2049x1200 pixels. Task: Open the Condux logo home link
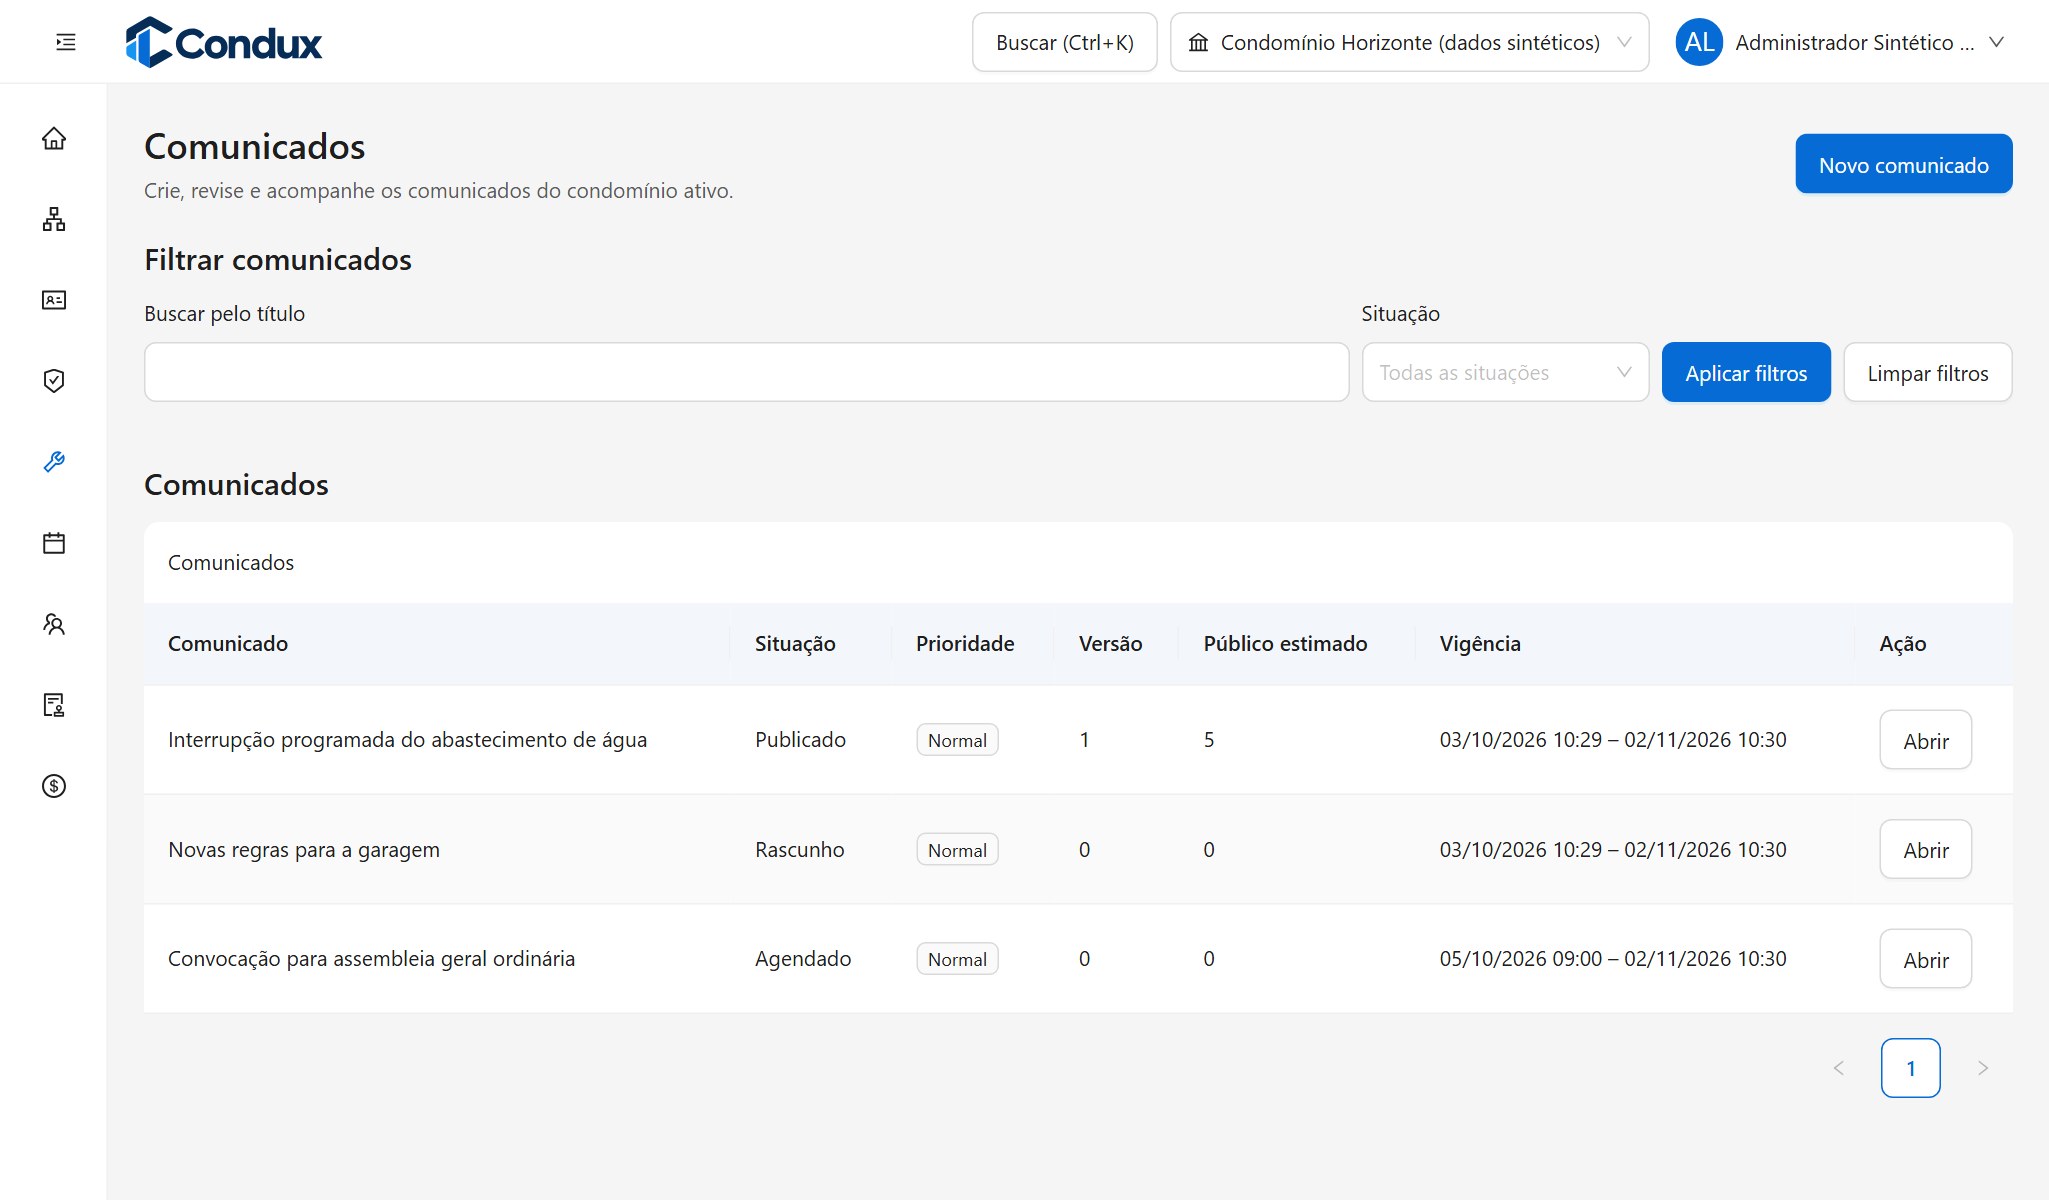point(224,42)
